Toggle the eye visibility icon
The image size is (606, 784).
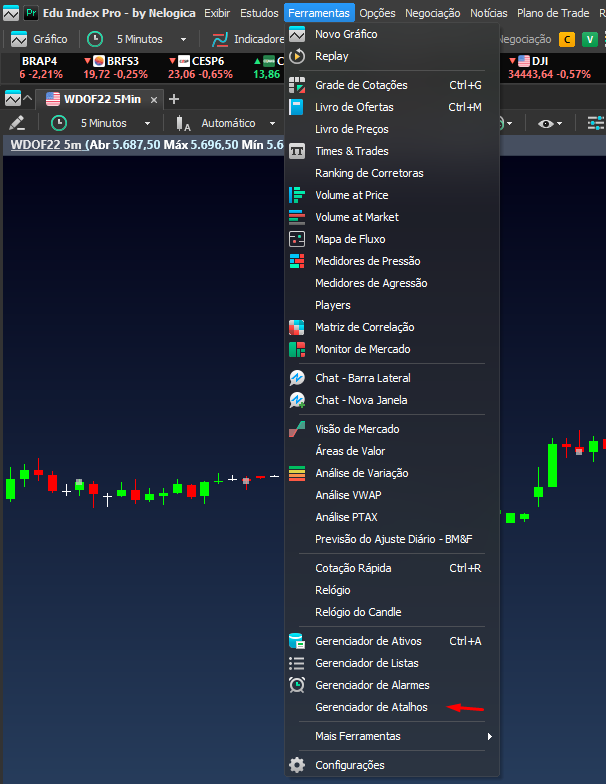pyautogui.click(x=546, y=124)
